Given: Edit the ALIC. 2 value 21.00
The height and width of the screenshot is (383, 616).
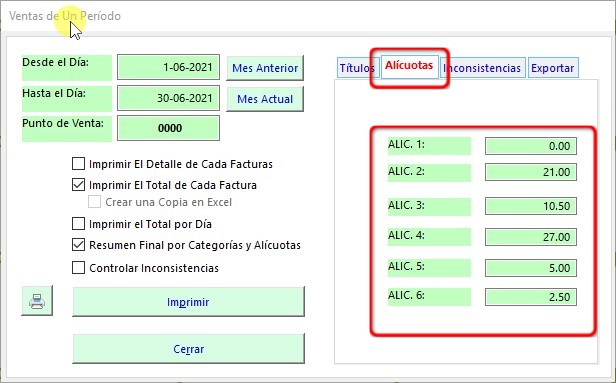Looking at the screenshot, I should click(x=531, y=172).
